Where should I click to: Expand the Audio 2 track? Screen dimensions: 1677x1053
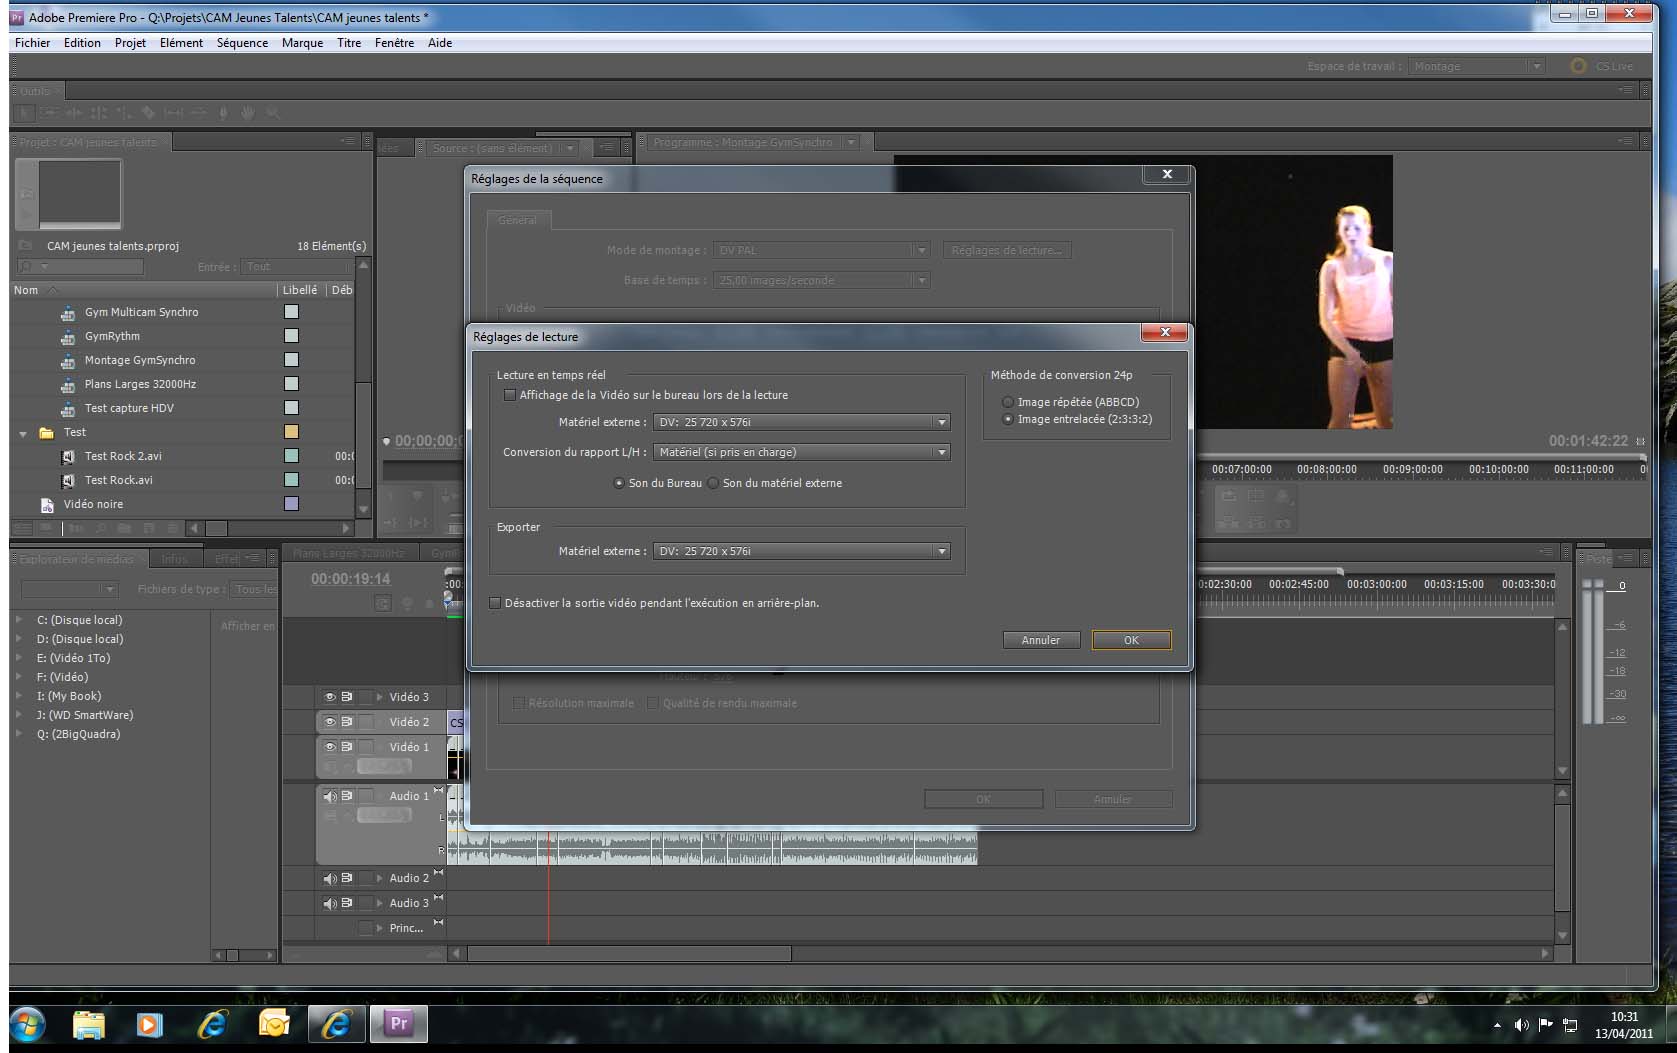pos(379,878)
